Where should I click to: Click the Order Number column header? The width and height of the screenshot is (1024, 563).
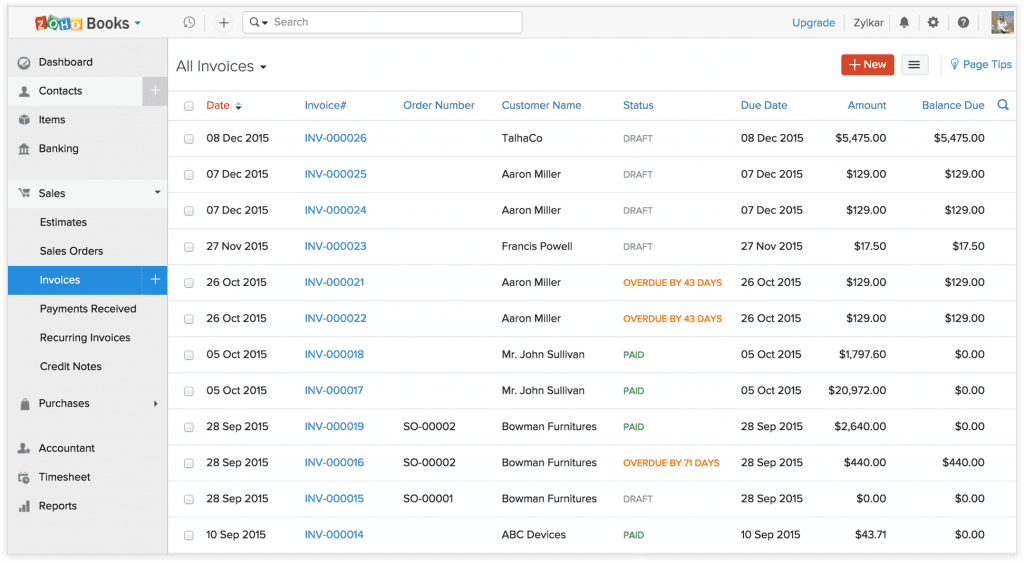click(x=439, y=105)
